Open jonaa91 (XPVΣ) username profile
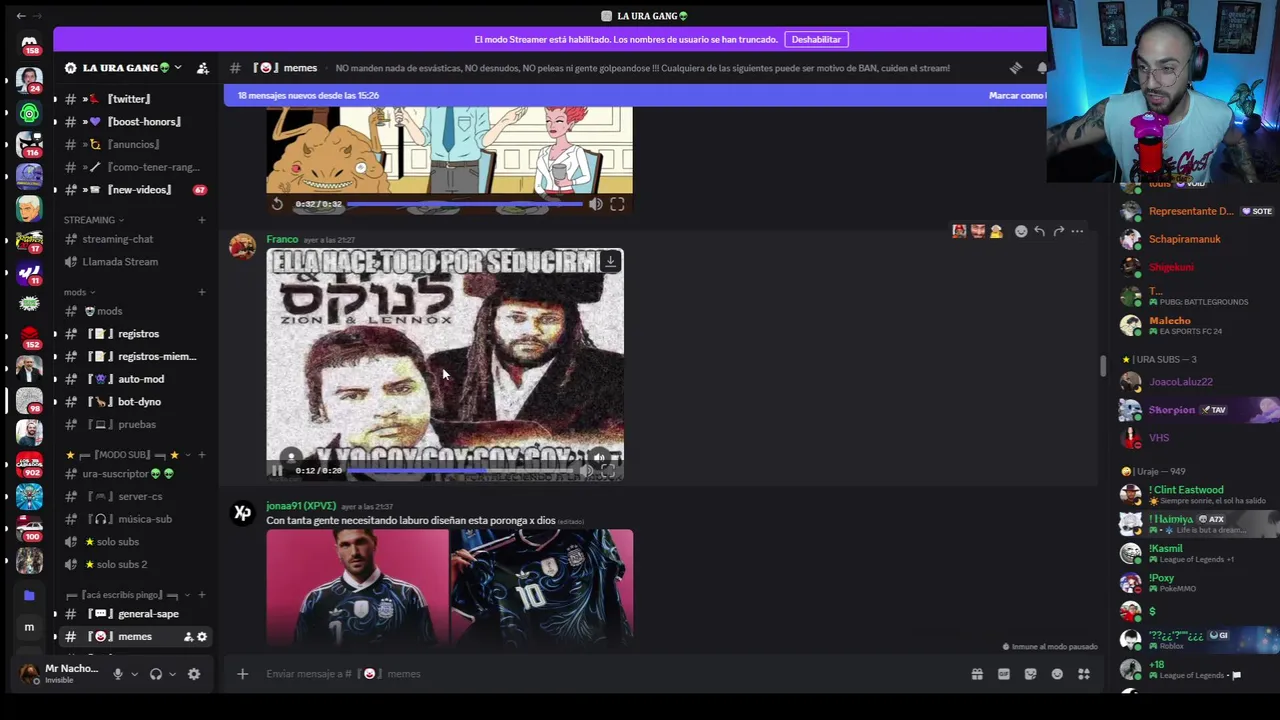1280x720 pixels. (301, 506)
